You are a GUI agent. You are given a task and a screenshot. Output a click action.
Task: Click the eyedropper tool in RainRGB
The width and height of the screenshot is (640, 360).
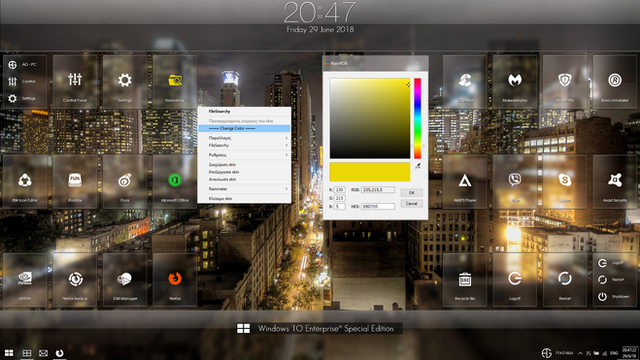tap(418, 166)
